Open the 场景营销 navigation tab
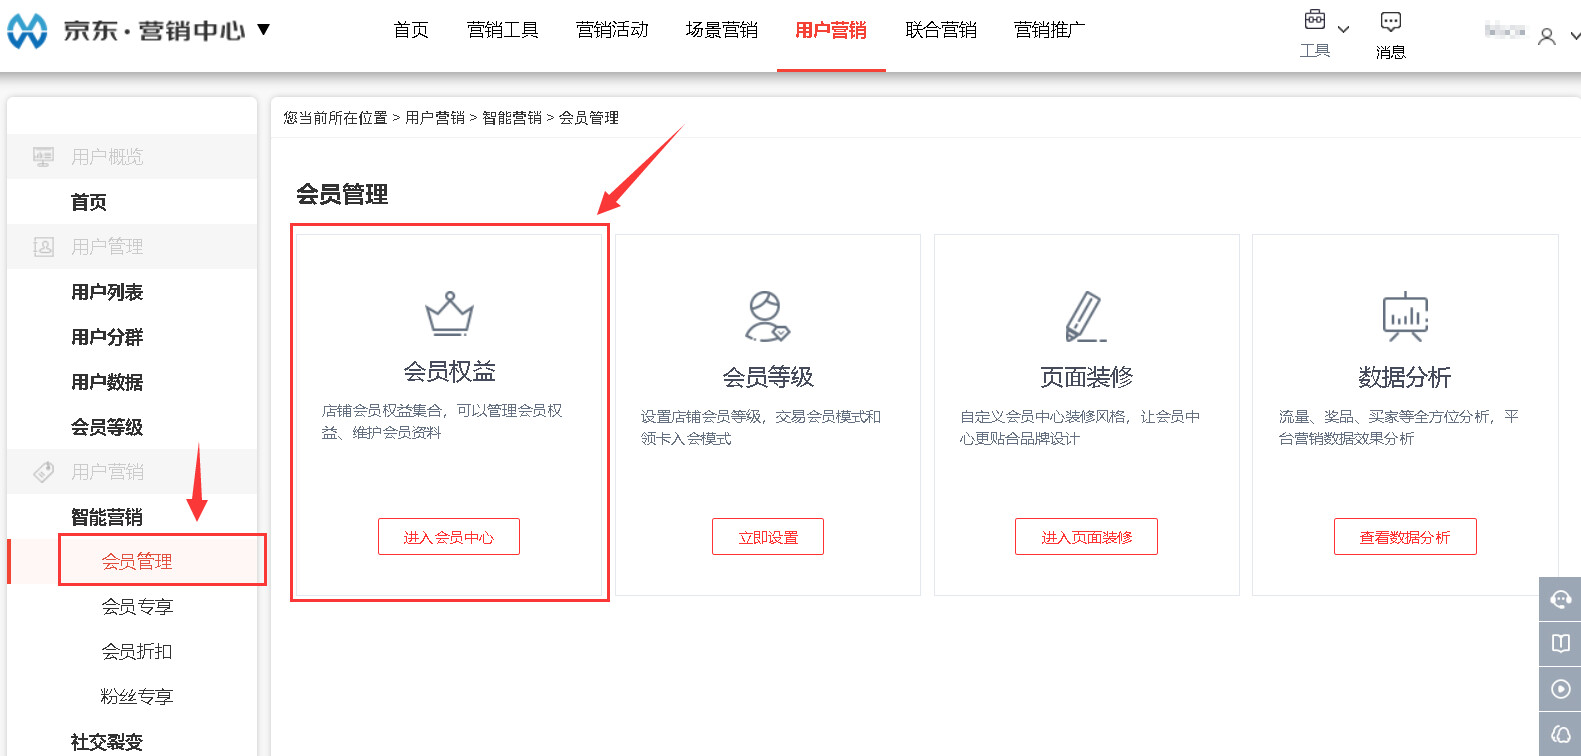 tap(722, 30)
